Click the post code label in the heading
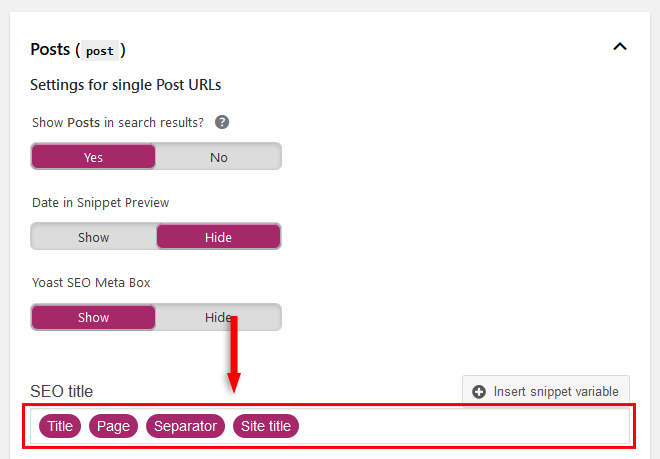The width and height of the screenshot is (660, 459). [x=100, y=51]
